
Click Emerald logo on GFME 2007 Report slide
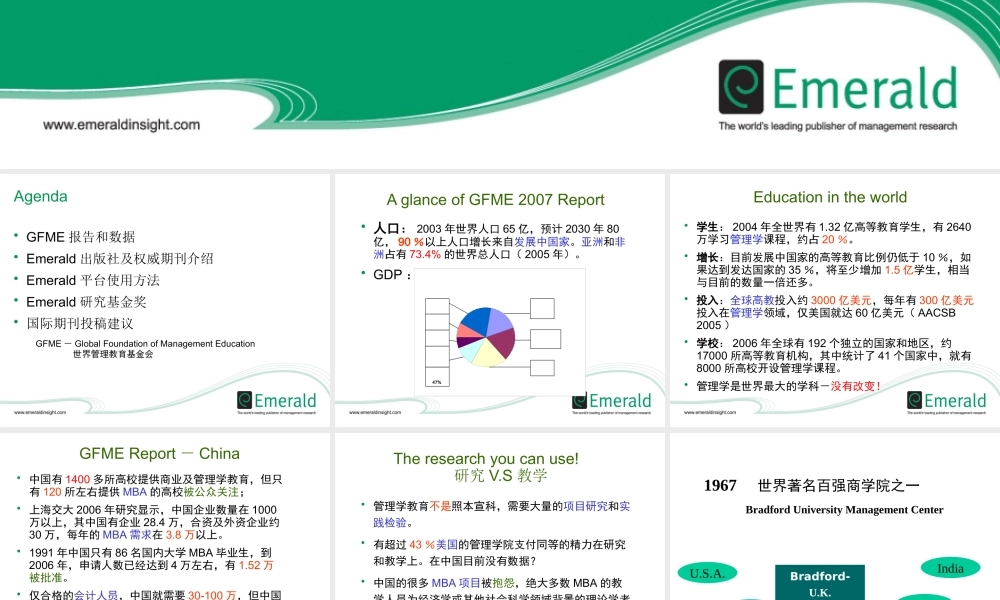click(612, 401)
